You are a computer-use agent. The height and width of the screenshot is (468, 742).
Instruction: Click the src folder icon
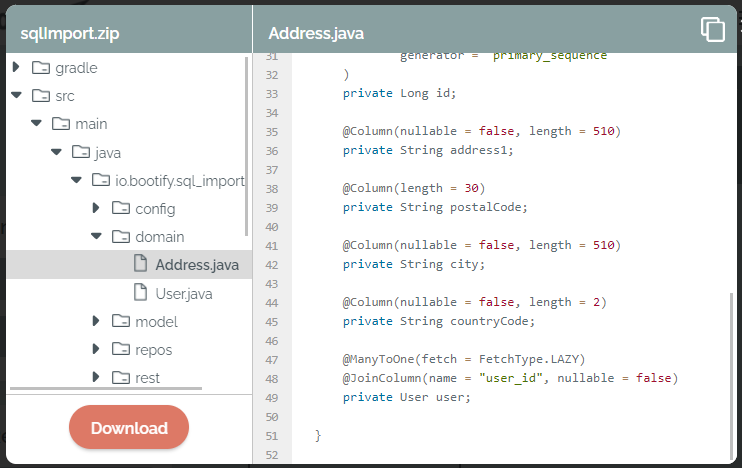click(41, 96)
